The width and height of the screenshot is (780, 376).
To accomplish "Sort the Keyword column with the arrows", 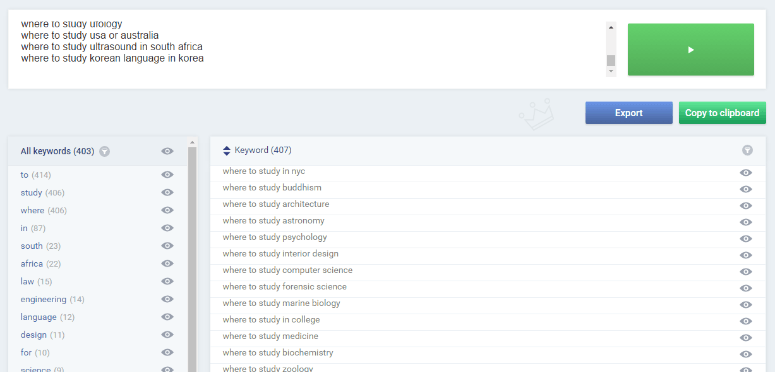I will click(226, 151).
